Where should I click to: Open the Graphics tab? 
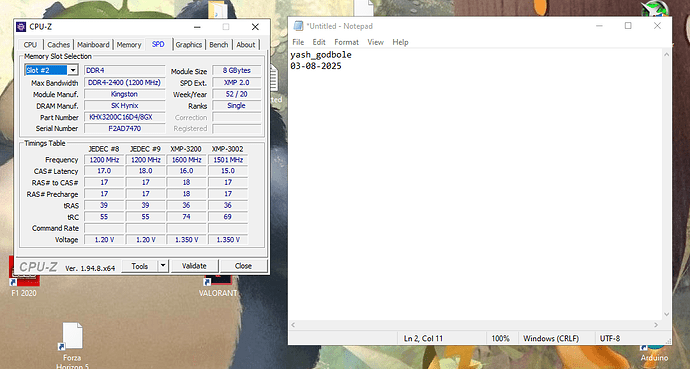click(189, 44)
